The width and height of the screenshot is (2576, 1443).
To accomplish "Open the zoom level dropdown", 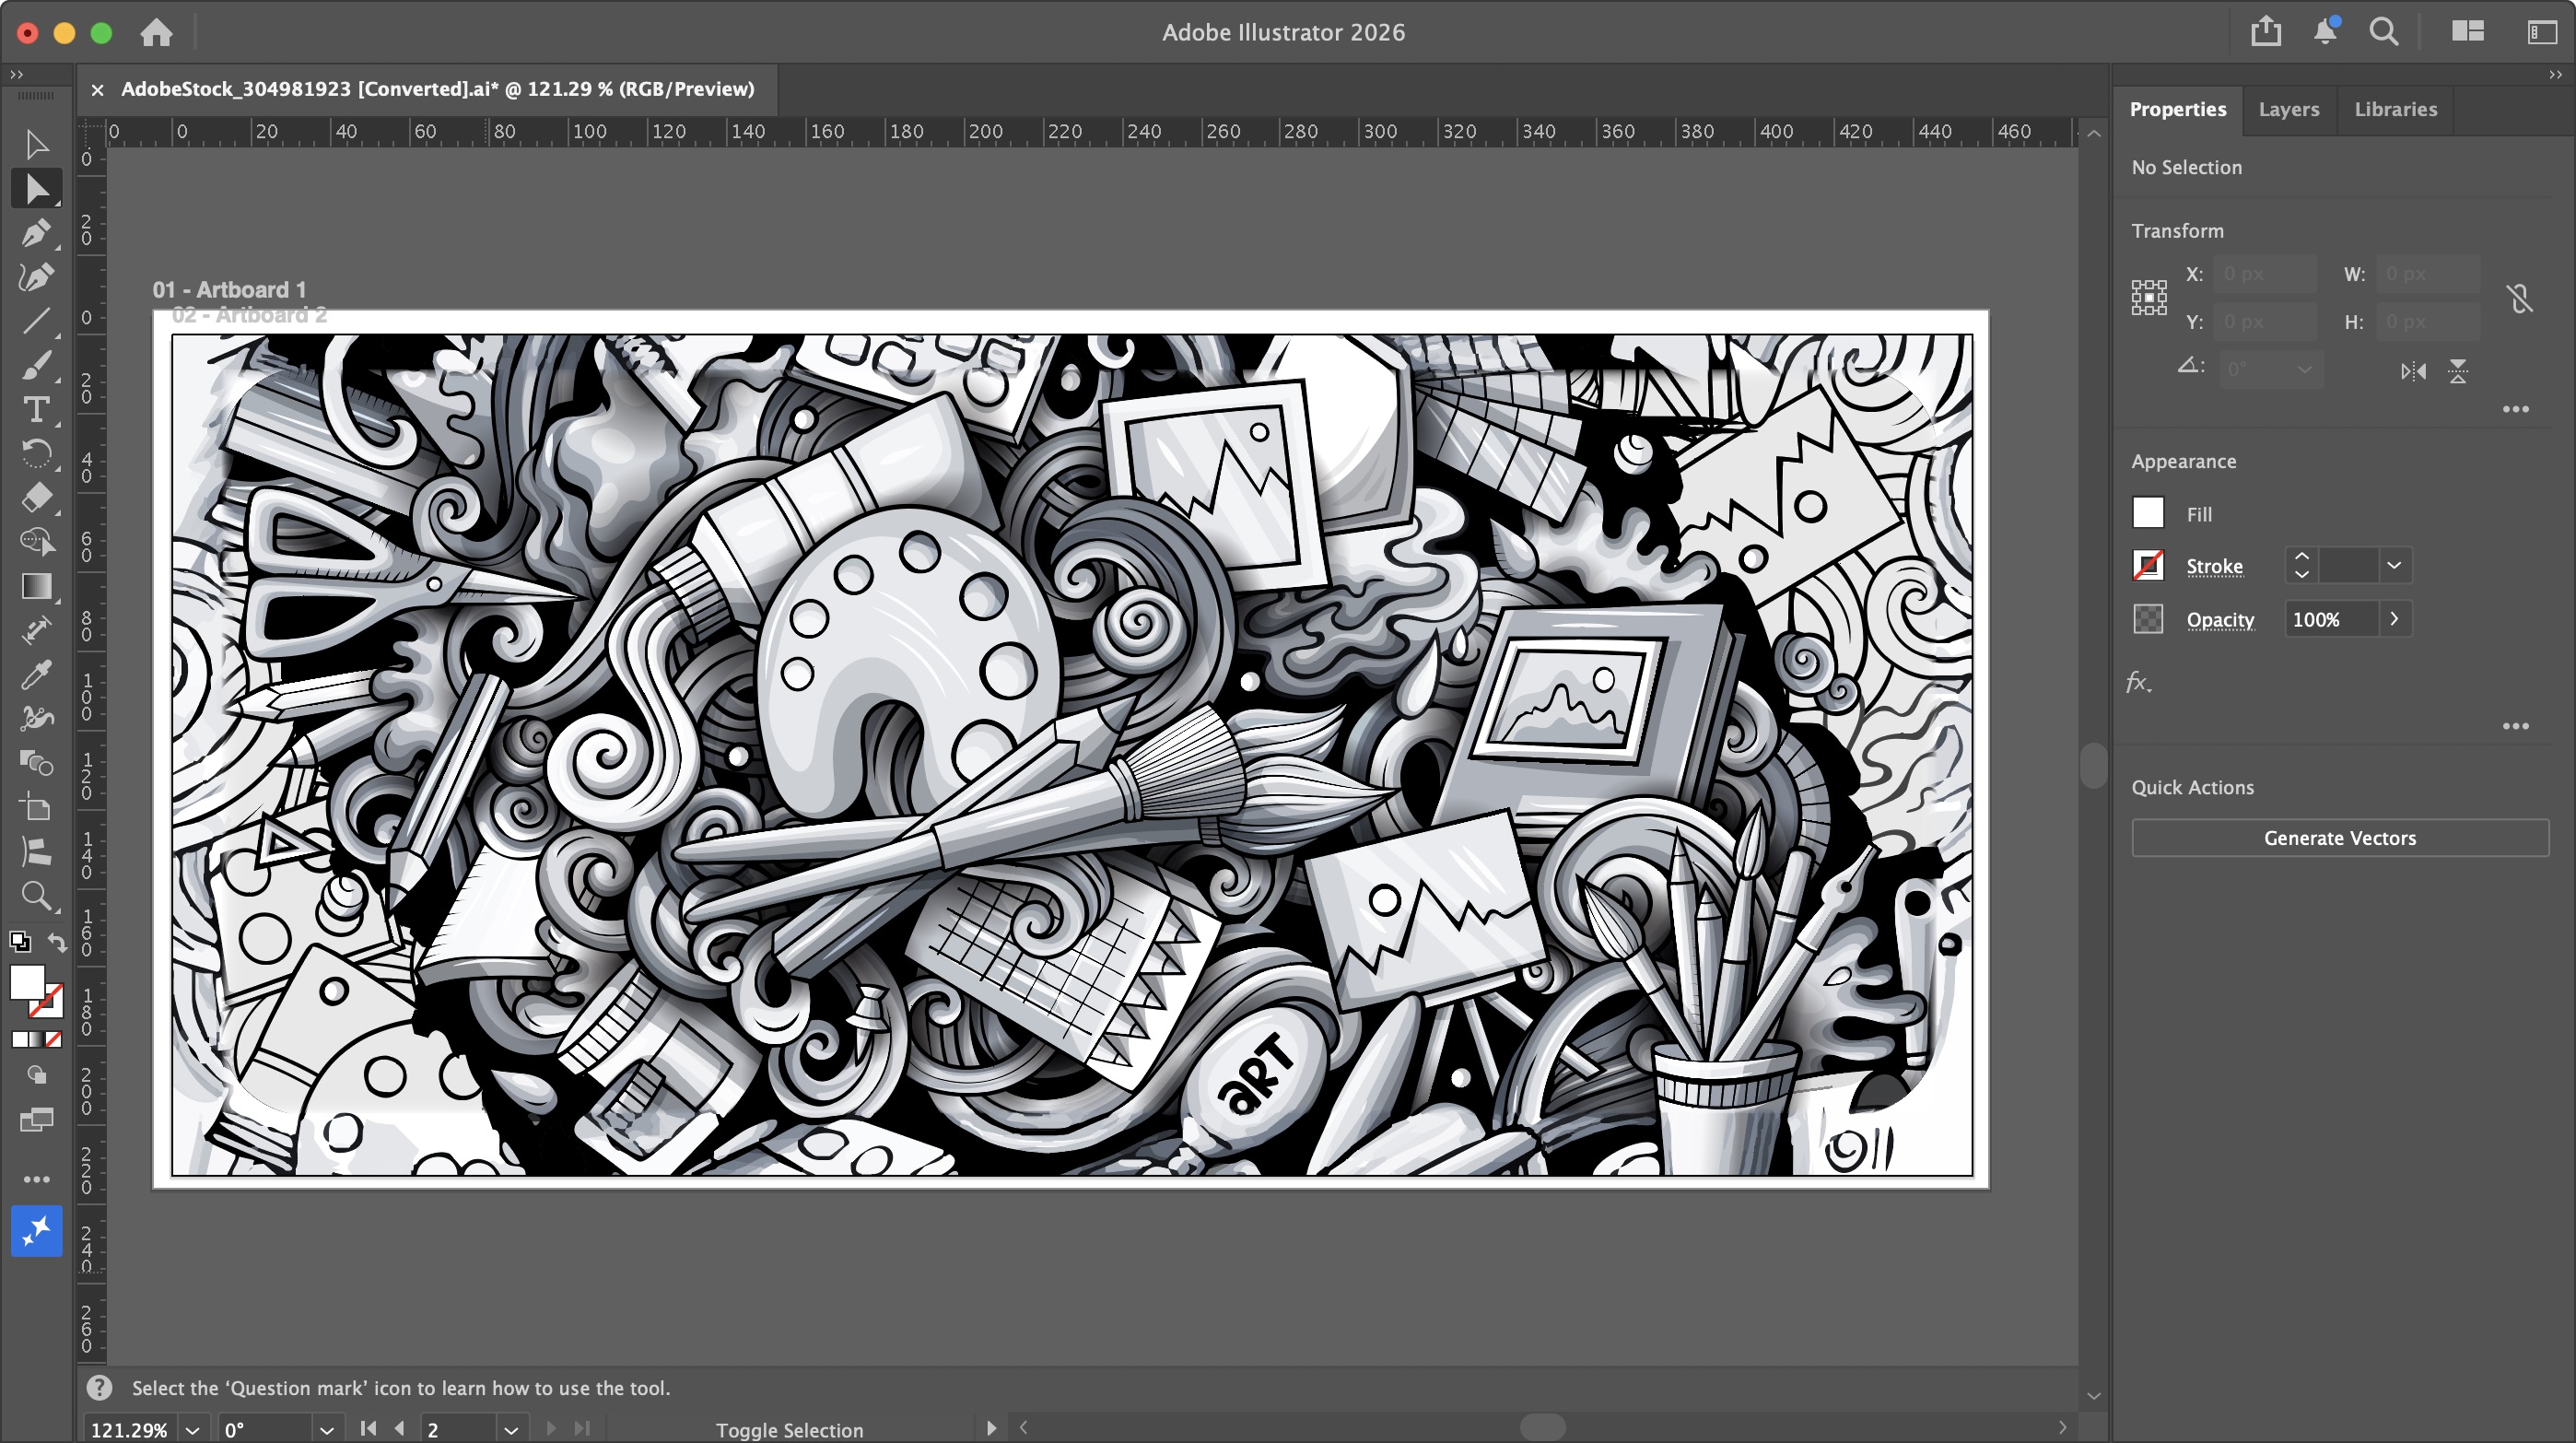I will (192, 1429).
